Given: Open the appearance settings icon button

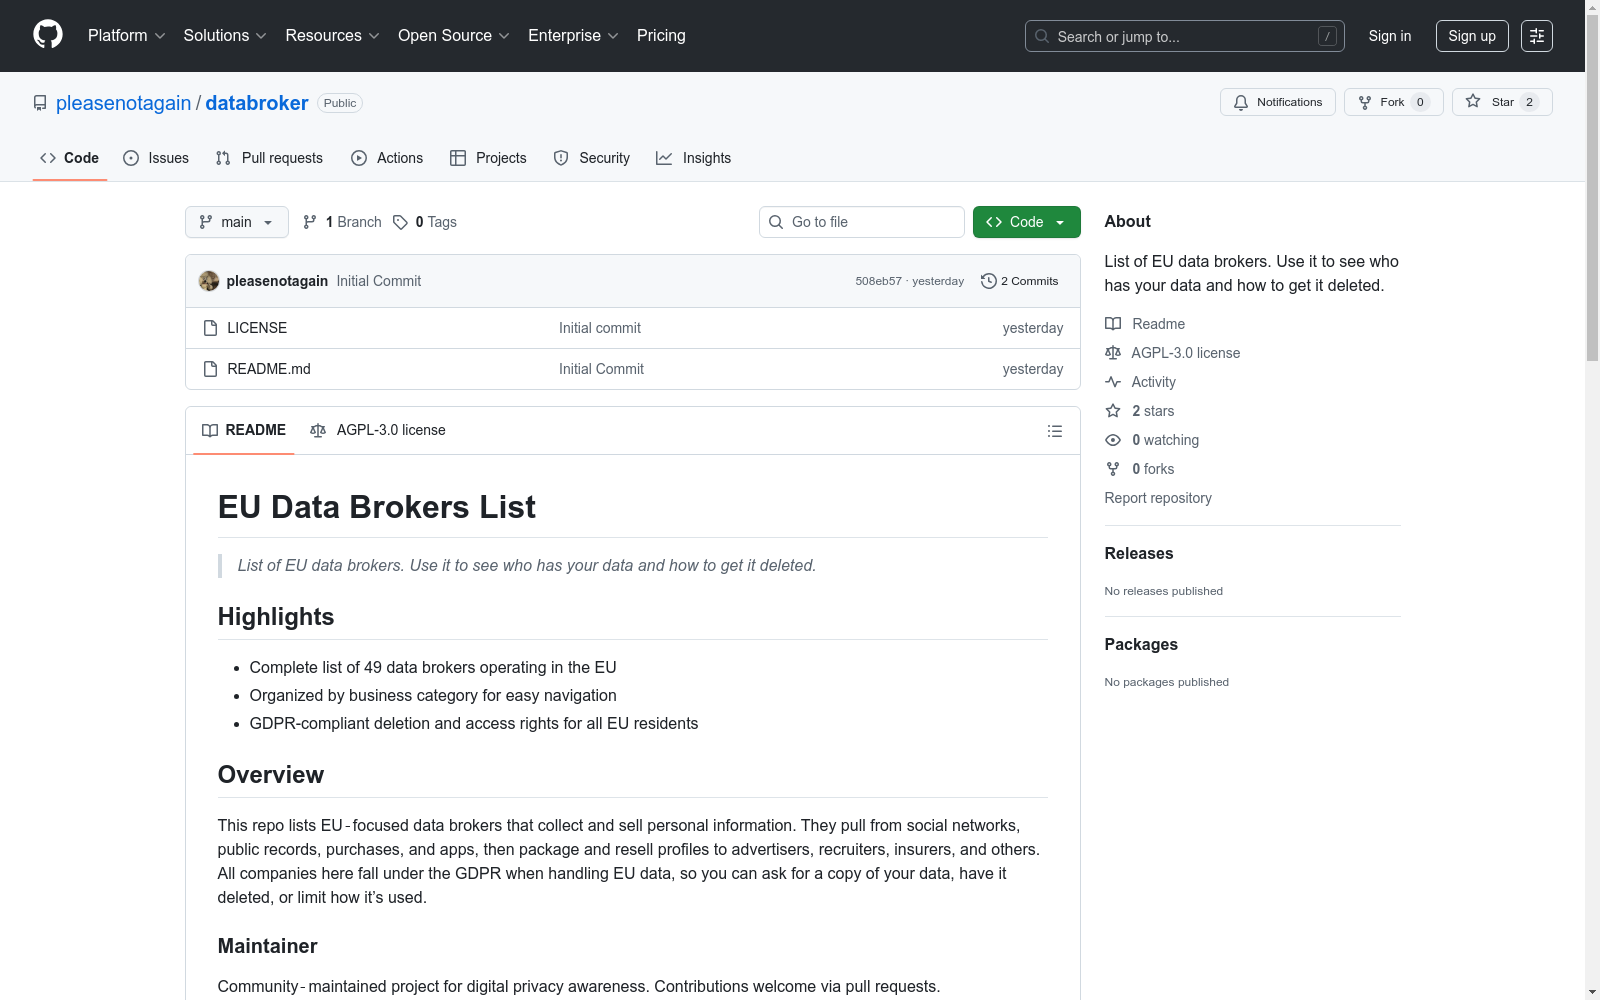Looking at the screenshot, I should [1537, 36].
